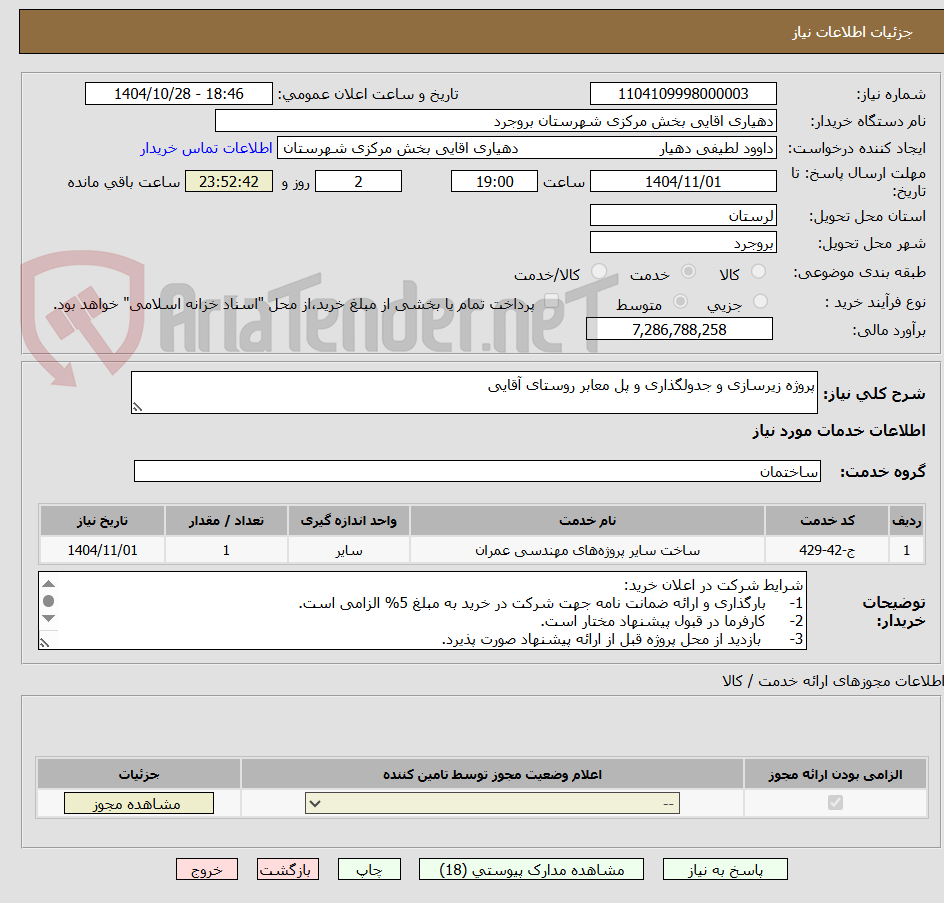The image size is (944, 903).
Task: Open مشاهده مدارک پیوستی (18) attachments
Action: pos(531,869)
